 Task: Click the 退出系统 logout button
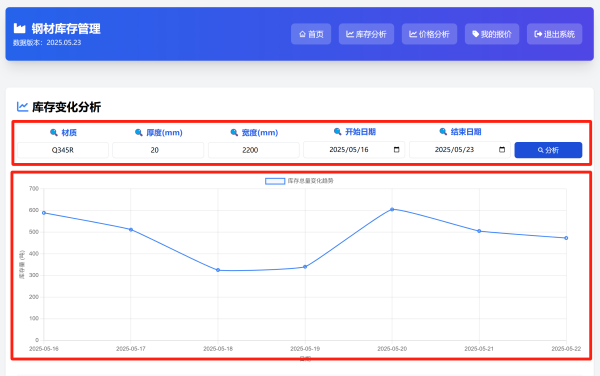pos(554,34)
